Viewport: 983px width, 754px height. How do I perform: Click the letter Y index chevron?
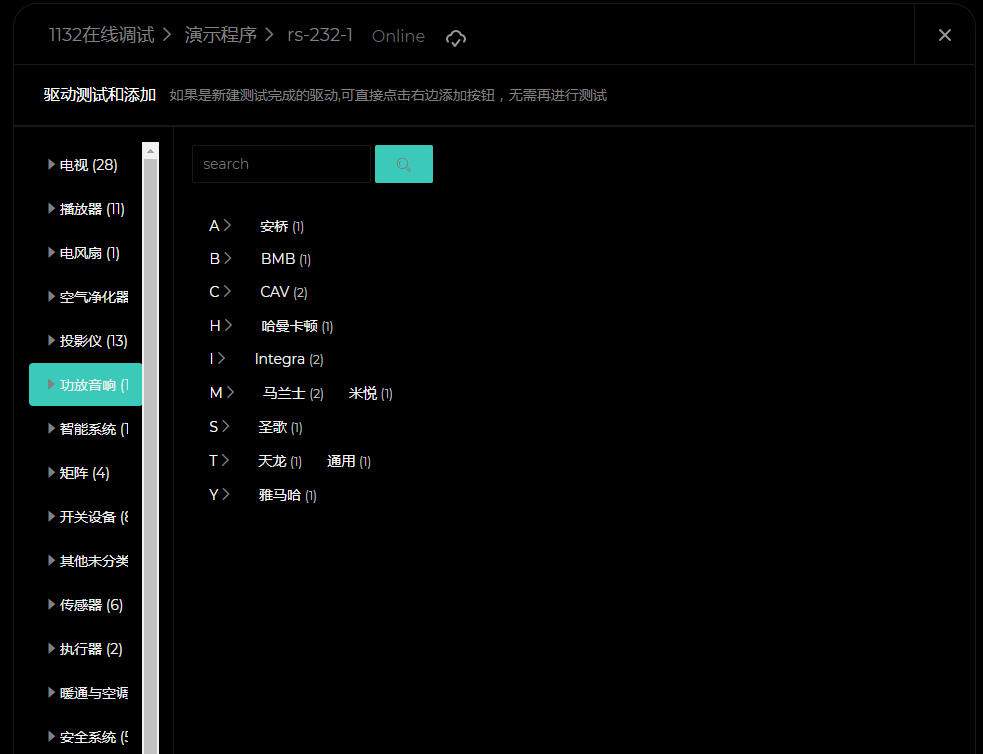[226, 495]
